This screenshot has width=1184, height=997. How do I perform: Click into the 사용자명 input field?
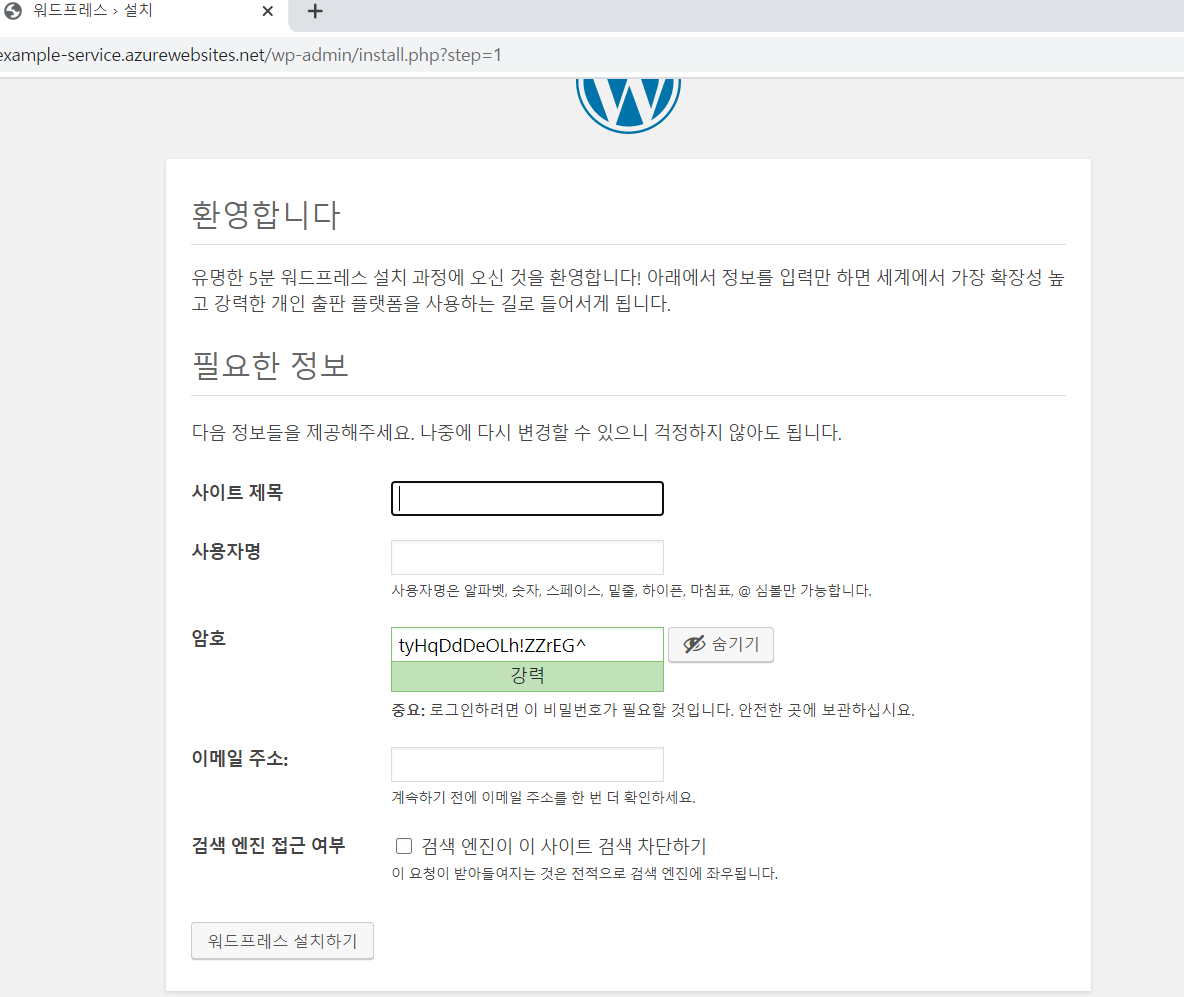(527, 557)
